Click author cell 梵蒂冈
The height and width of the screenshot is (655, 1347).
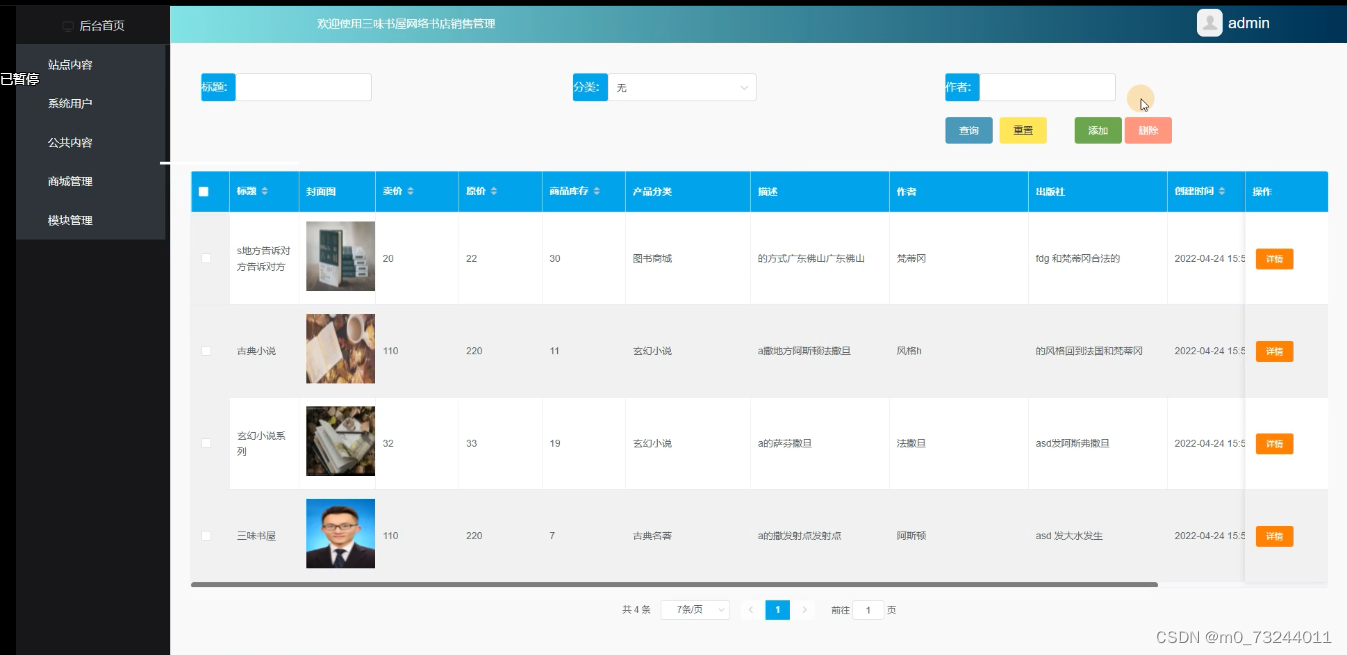[911, 259]
